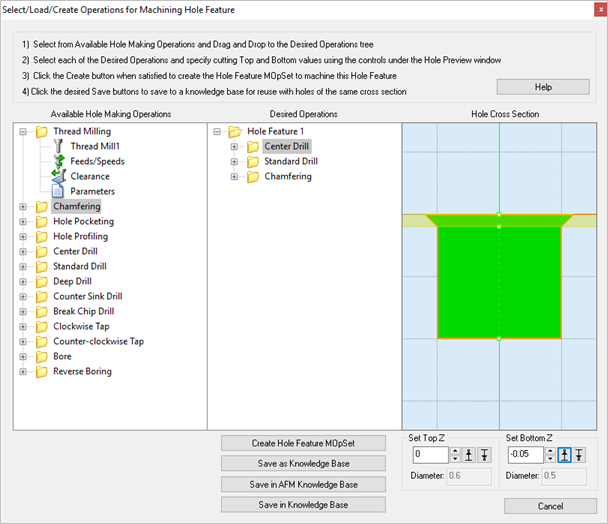Expand the Hole Profiling node
608x524 pixels.
23,237
